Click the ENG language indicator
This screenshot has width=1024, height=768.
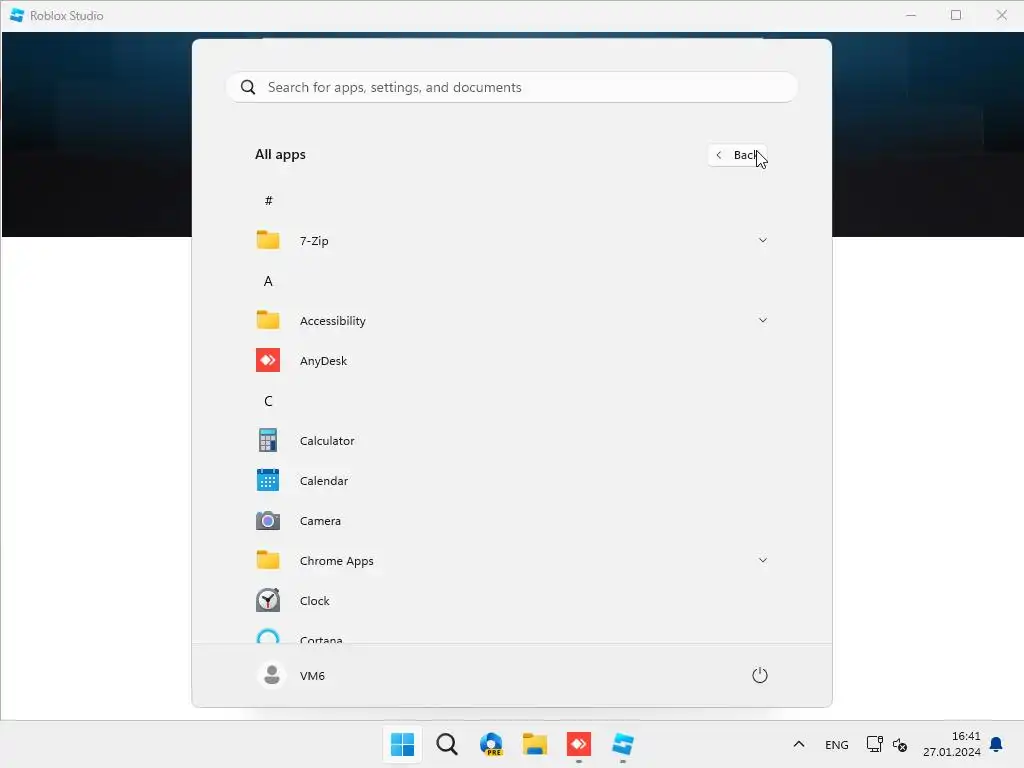837,744
